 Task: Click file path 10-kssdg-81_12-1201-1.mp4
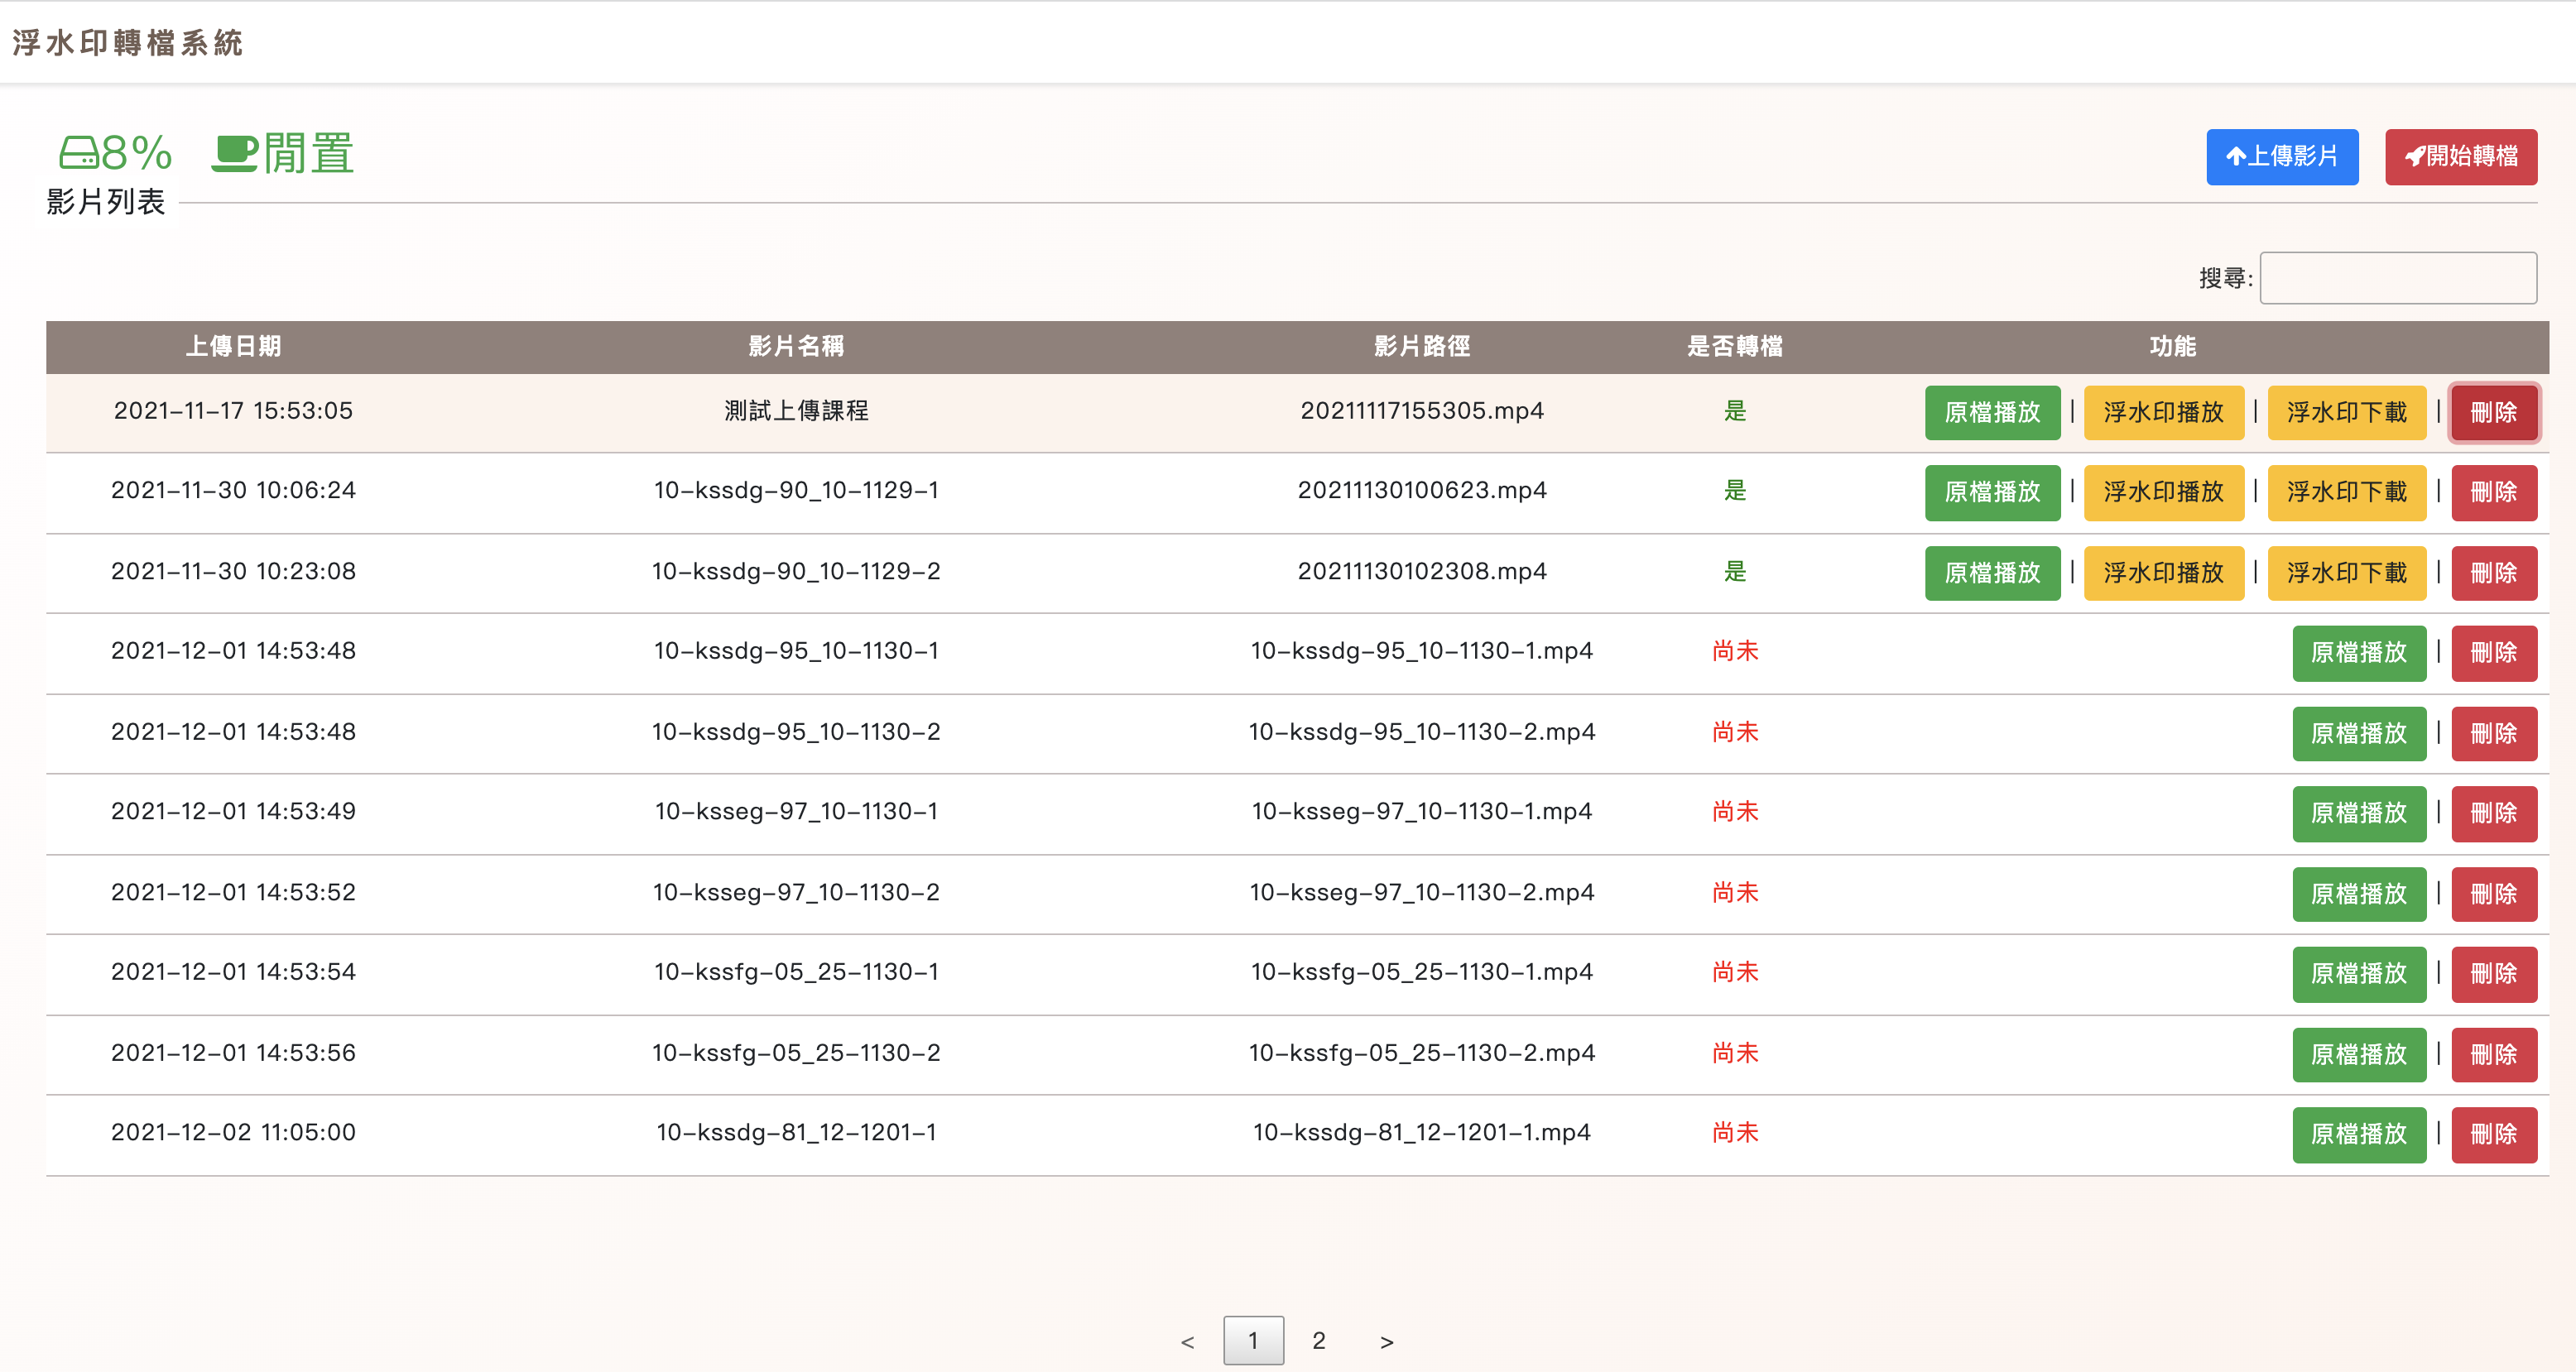click(1421, 1133)
